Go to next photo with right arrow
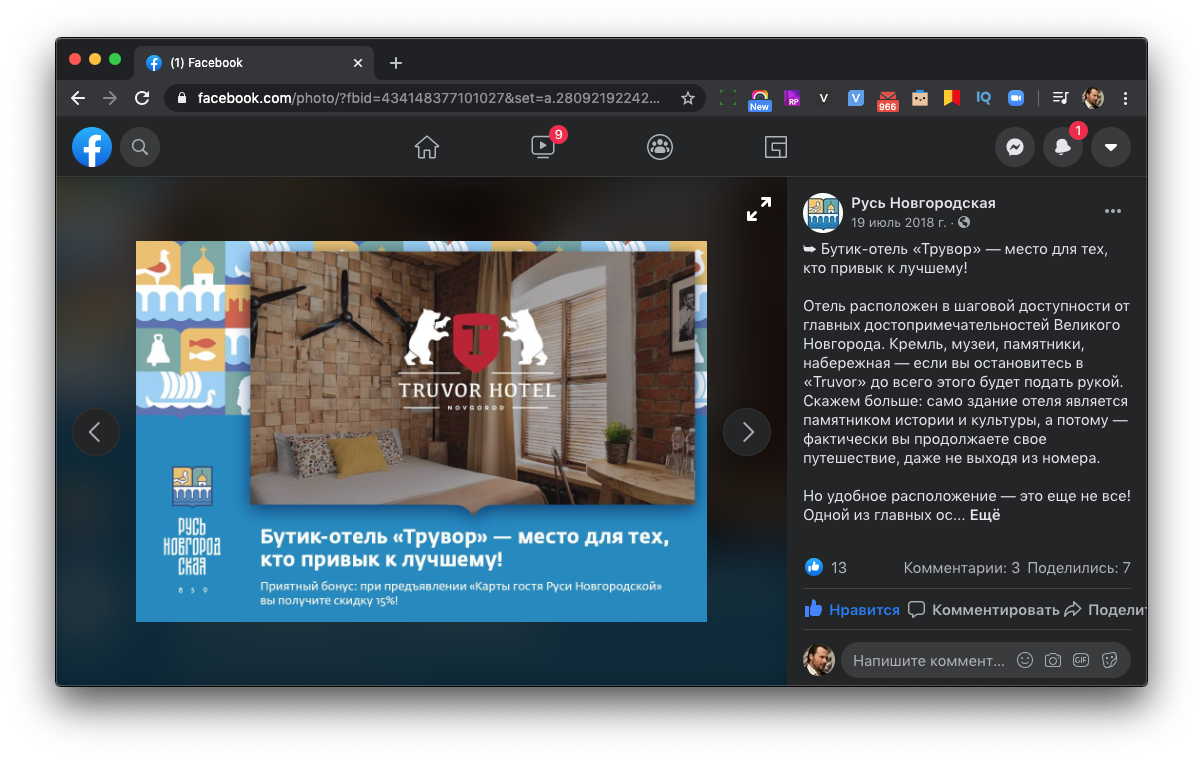This screenshot has height=760, width=1203. click(x=747, y=432)
